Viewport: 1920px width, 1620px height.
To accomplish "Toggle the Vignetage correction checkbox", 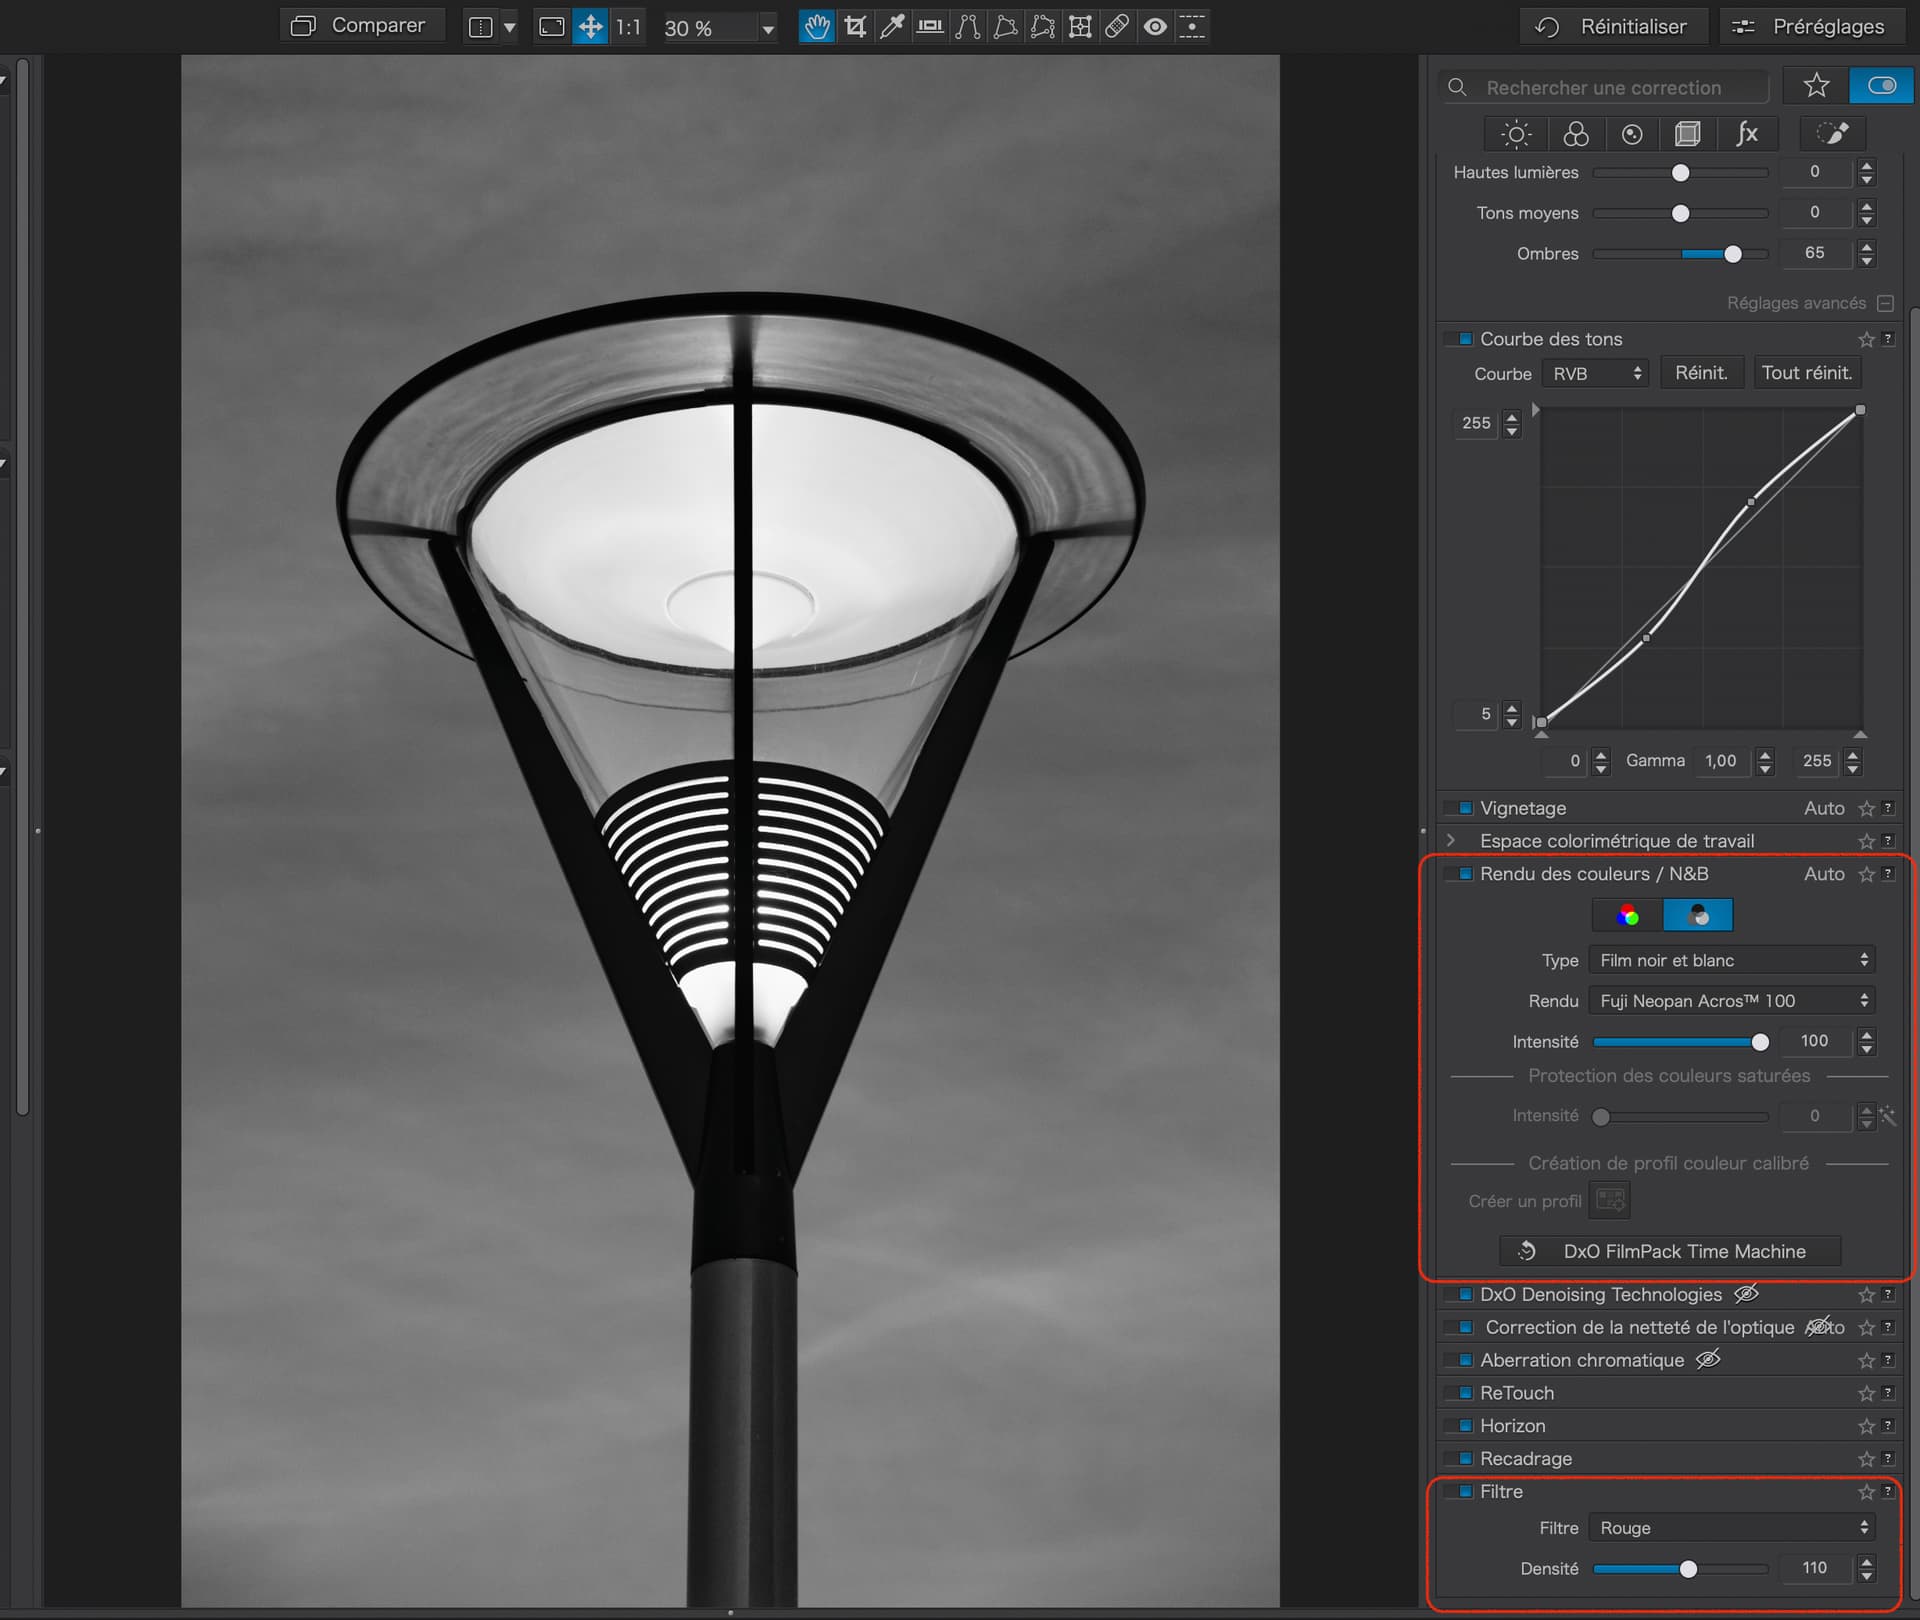I will coord(1465,808).
